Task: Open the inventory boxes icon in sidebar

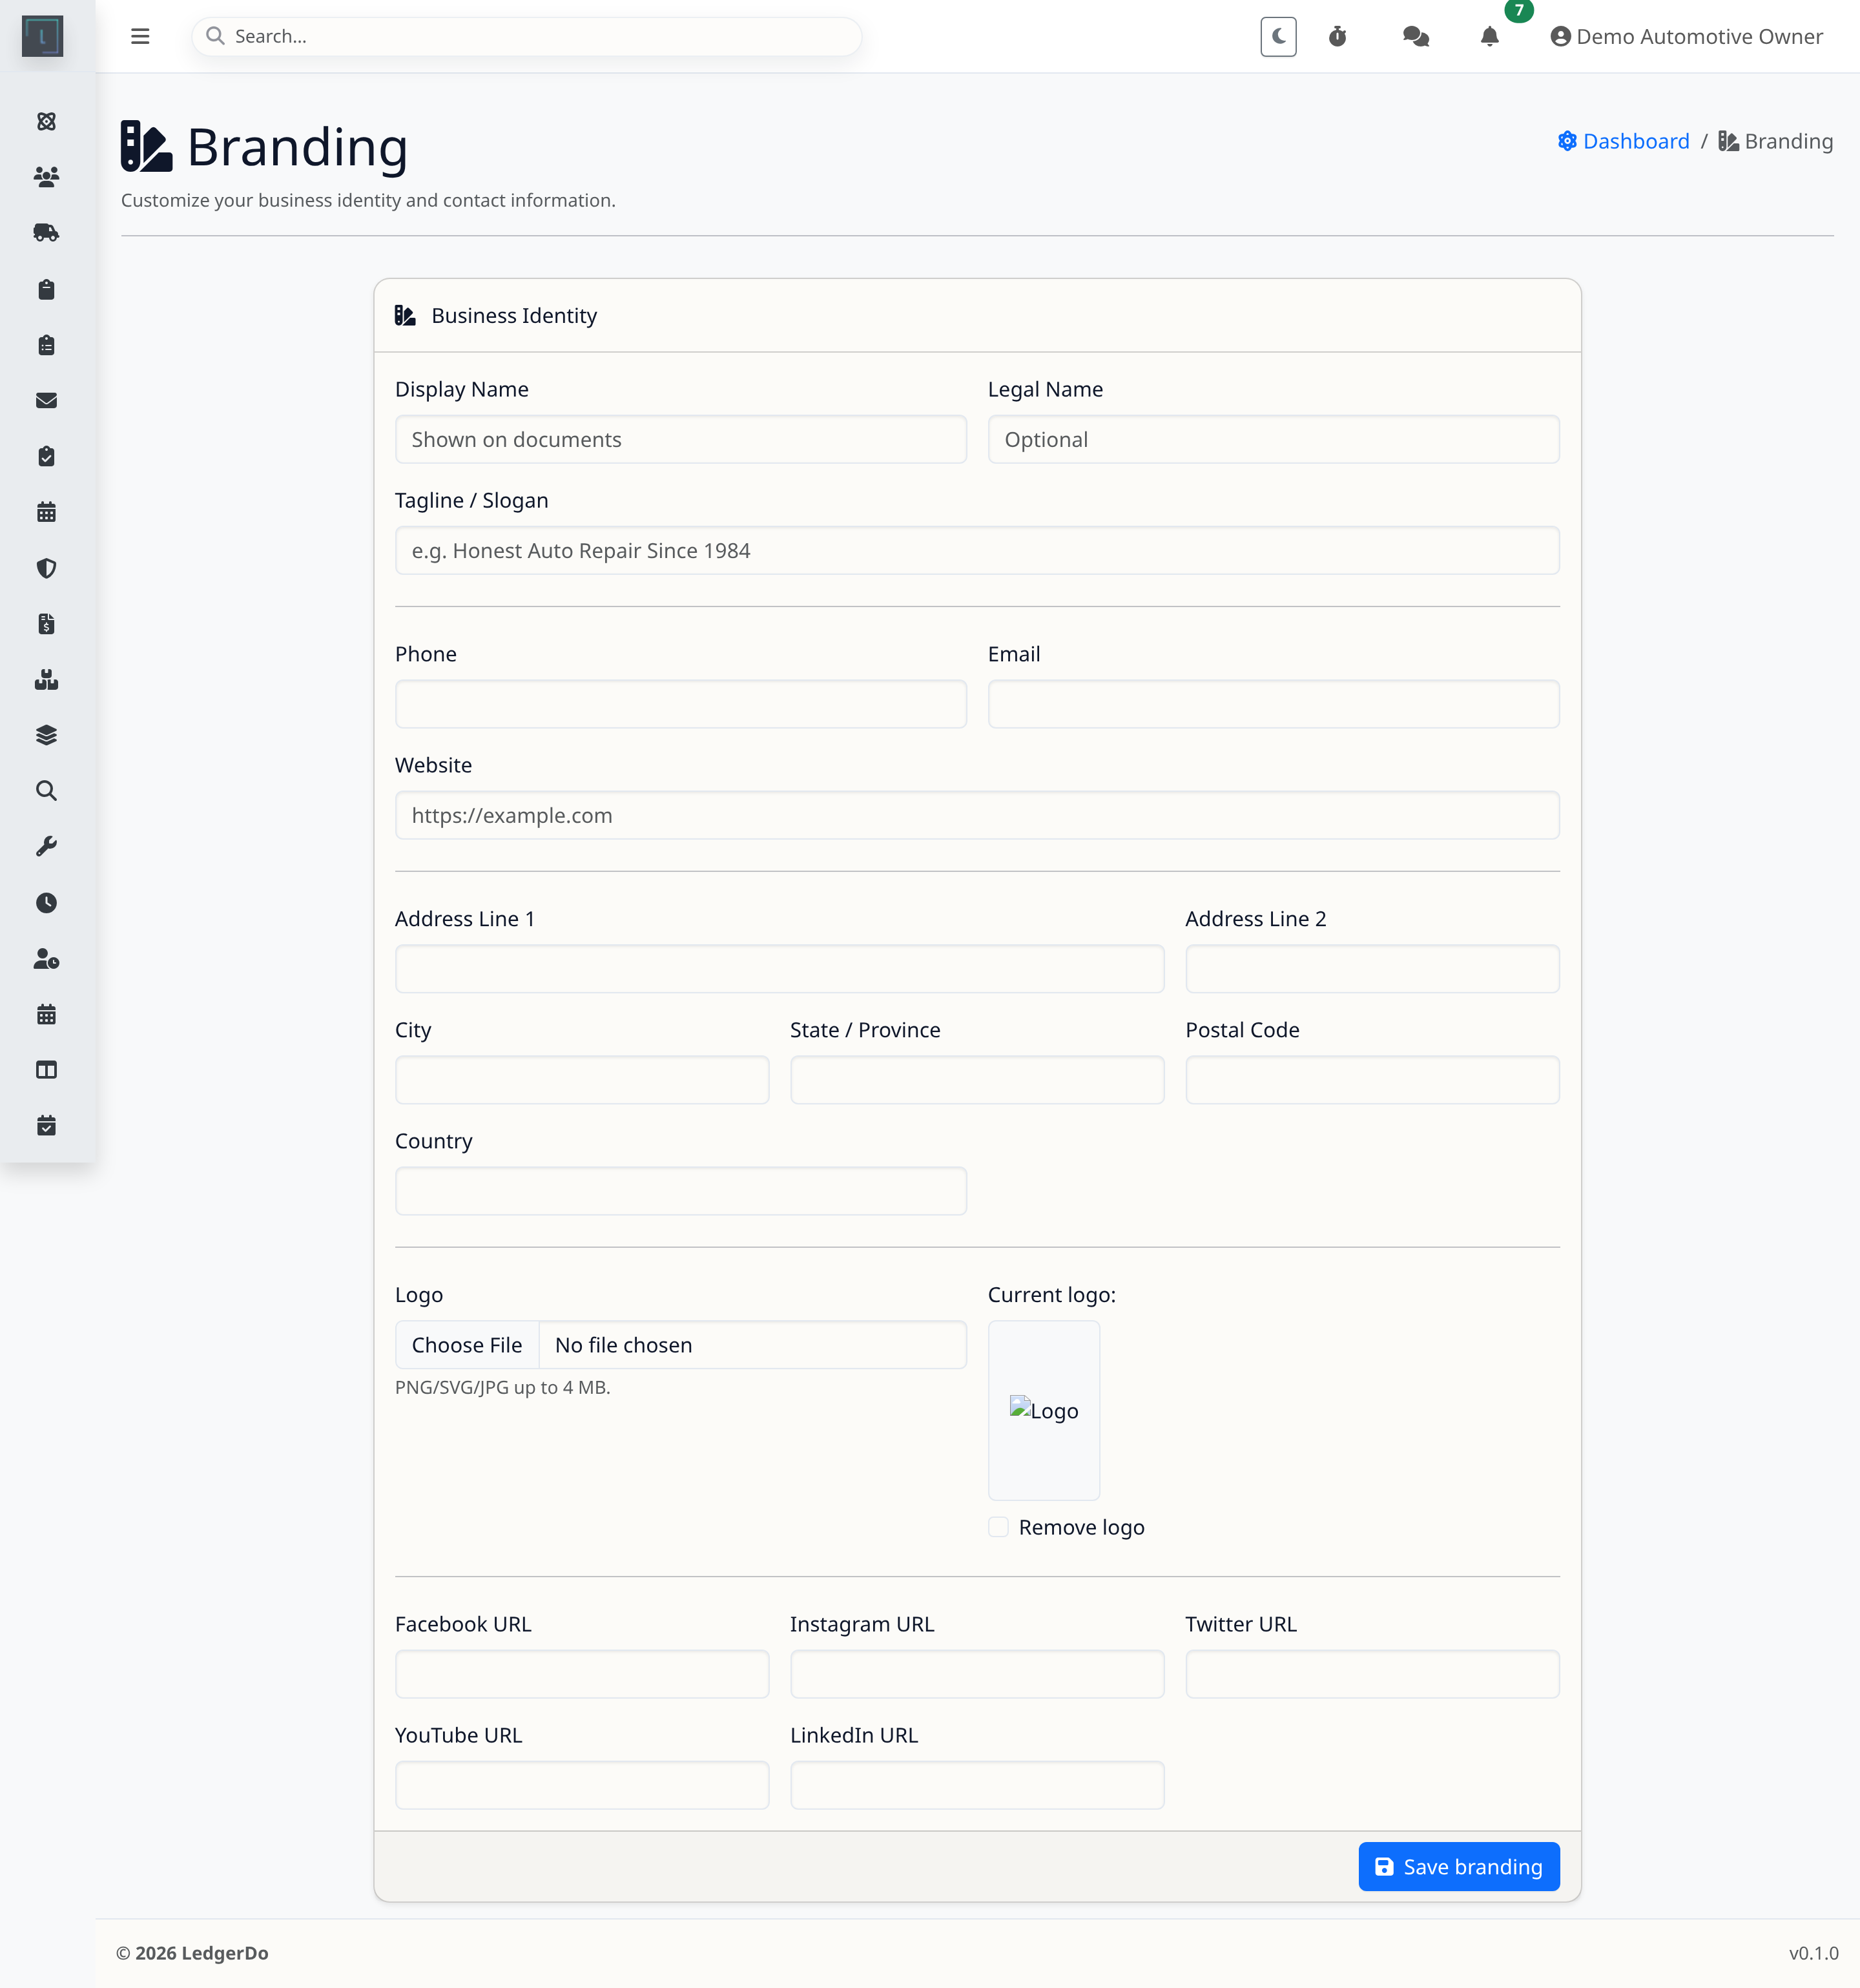Action: (46, 680)
